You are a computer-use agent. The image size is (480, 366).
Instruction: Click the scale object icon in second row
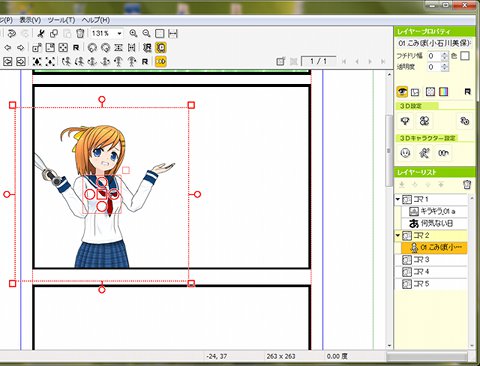point(37,48)
